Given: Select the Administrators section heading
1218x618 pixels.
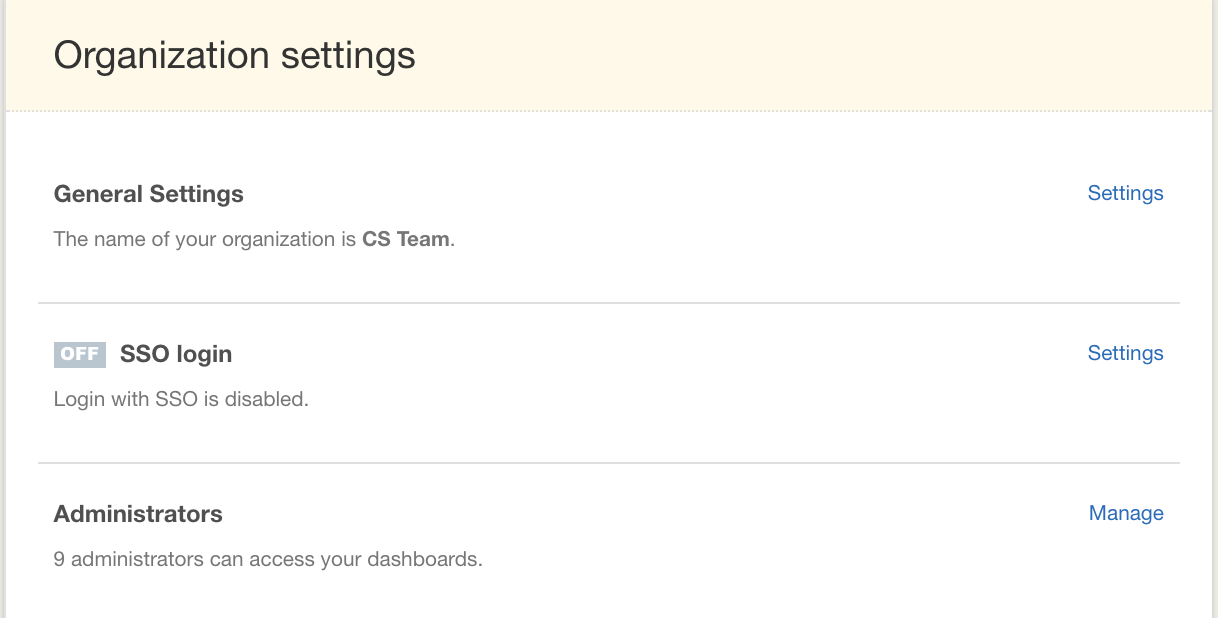Looking at the screenshot, I should coord(138,514).
